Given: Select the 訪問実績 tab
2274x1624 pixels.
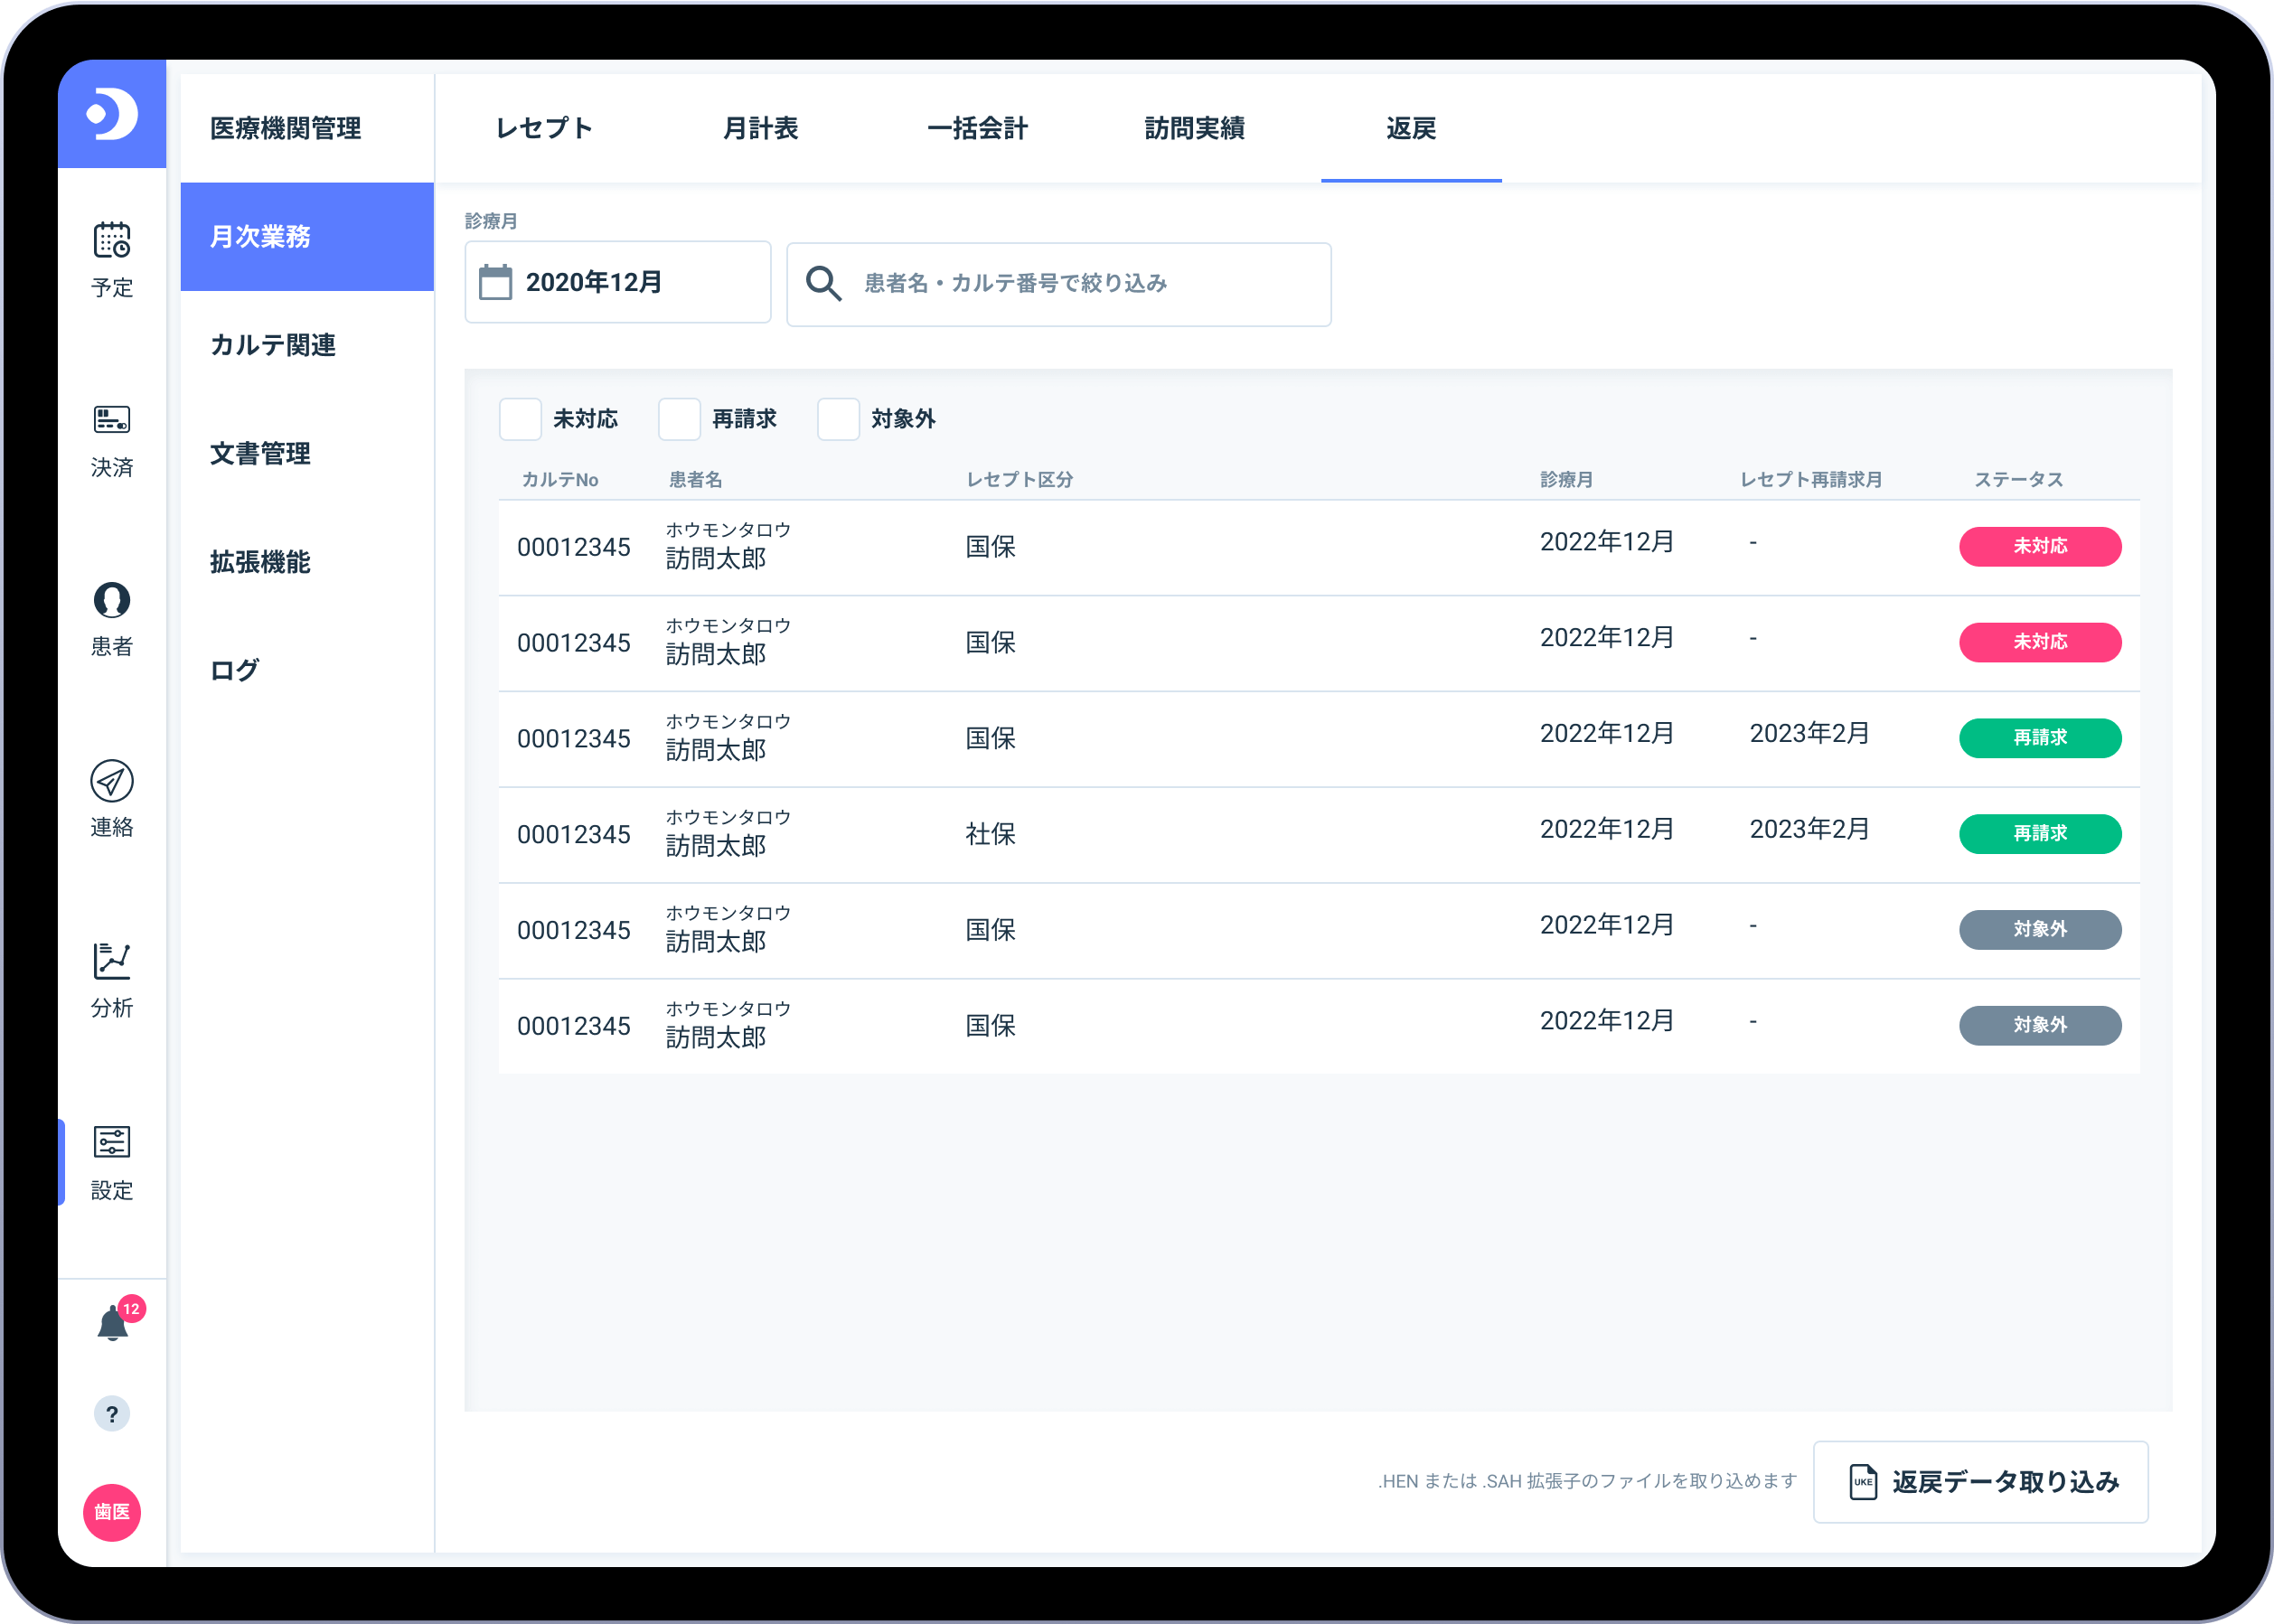Looking at the screenshot, I should point(1194,128).
